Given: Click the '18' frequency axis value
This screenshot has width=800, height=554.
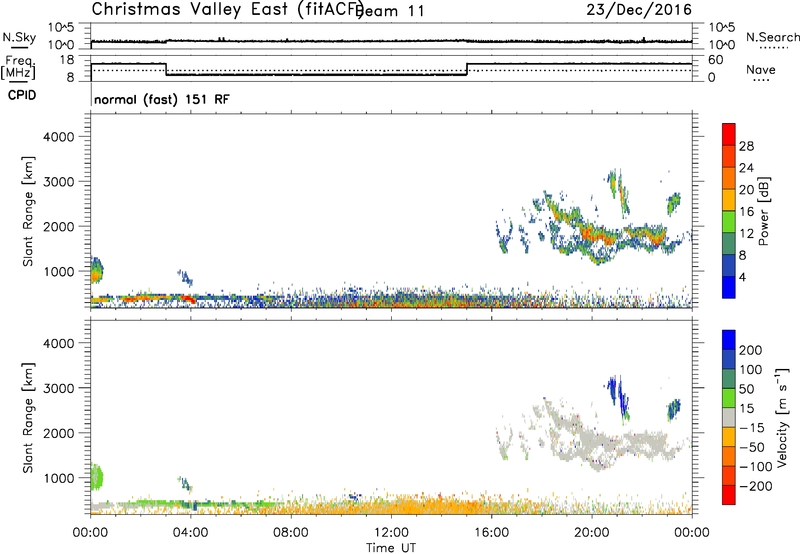Looking at the screenshot, I should click(67, 60).
